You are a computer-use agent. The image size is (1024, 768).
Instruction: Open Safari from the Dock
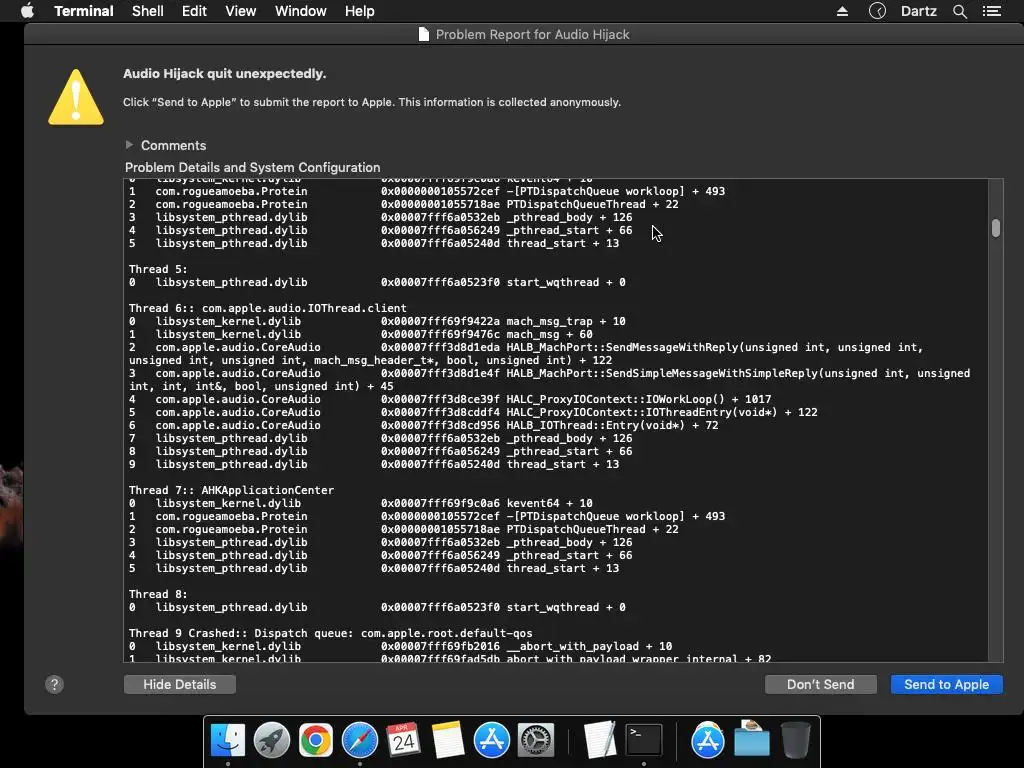tap(360, 741)
